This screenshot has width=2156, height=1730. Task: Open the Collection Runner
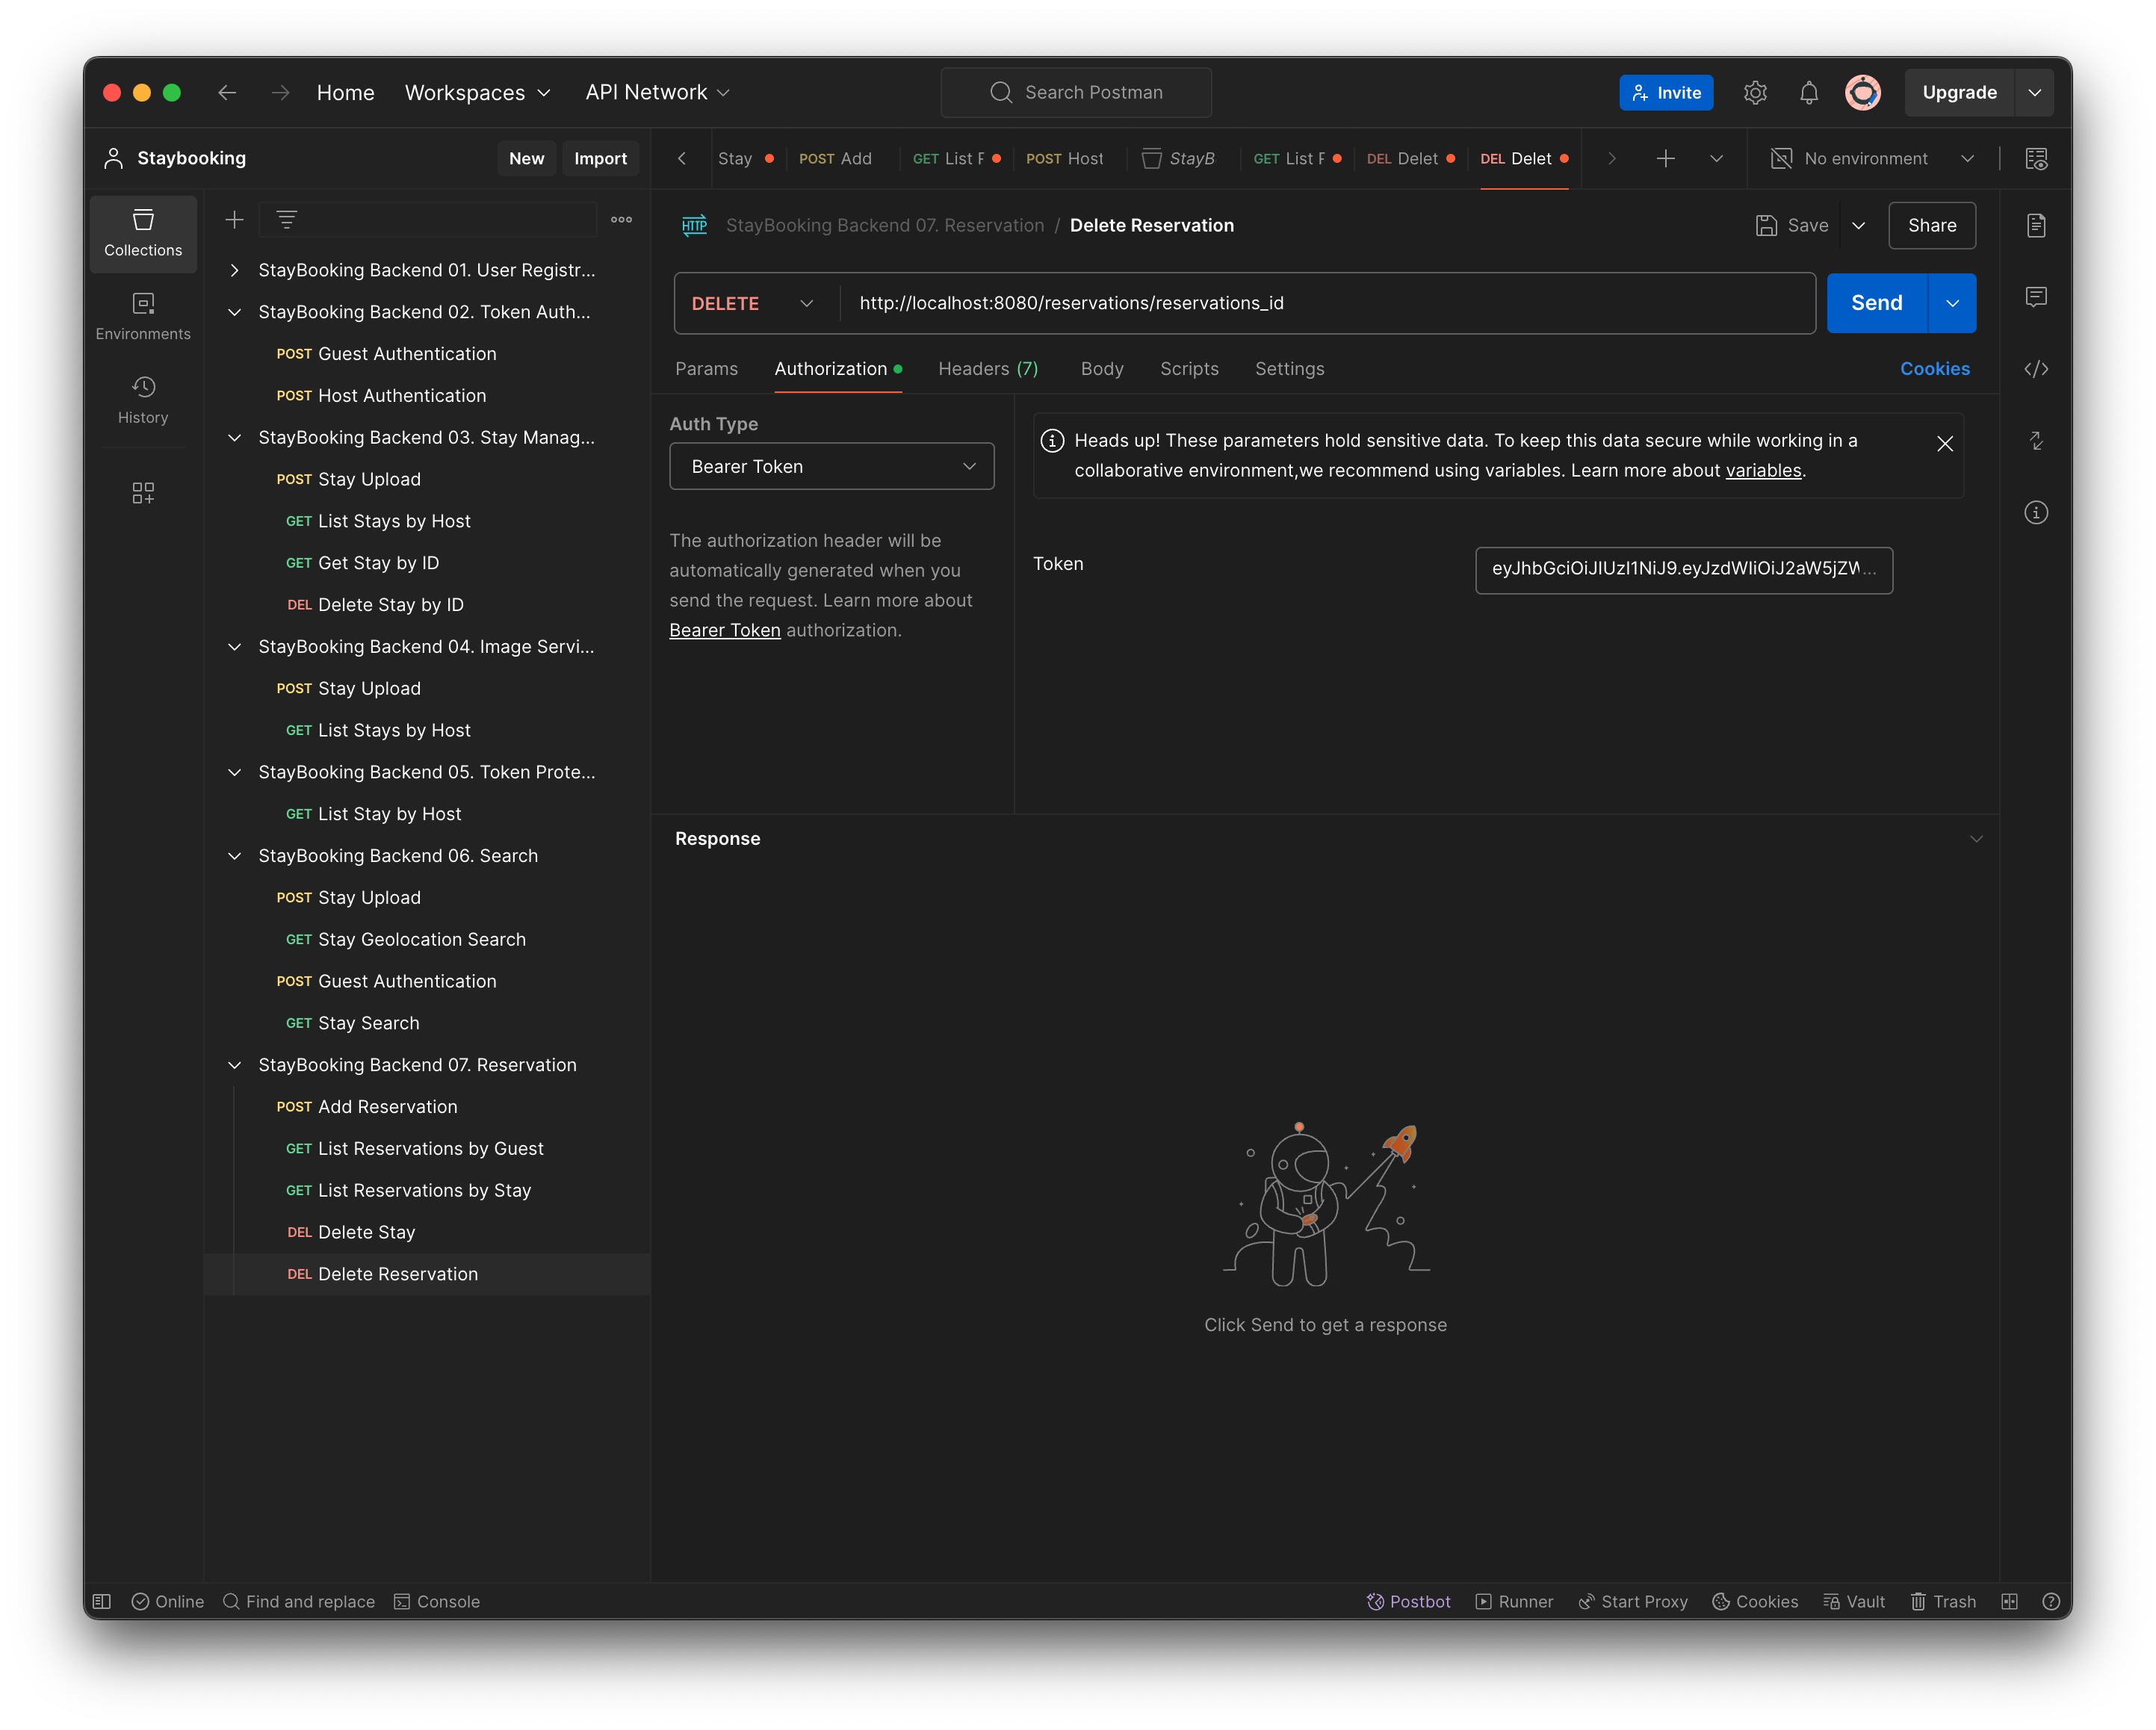[x=1514, y=1601]
